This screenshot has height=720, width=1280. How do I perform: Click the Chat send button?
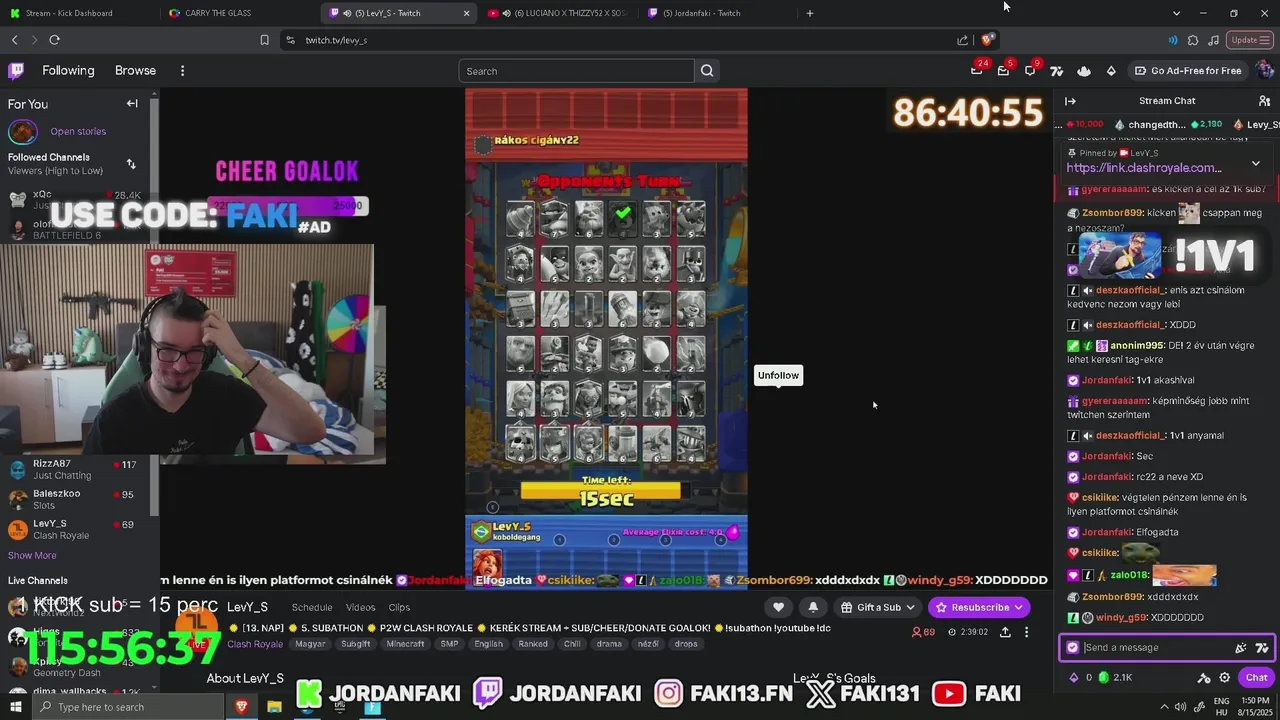pos(1256,677)
